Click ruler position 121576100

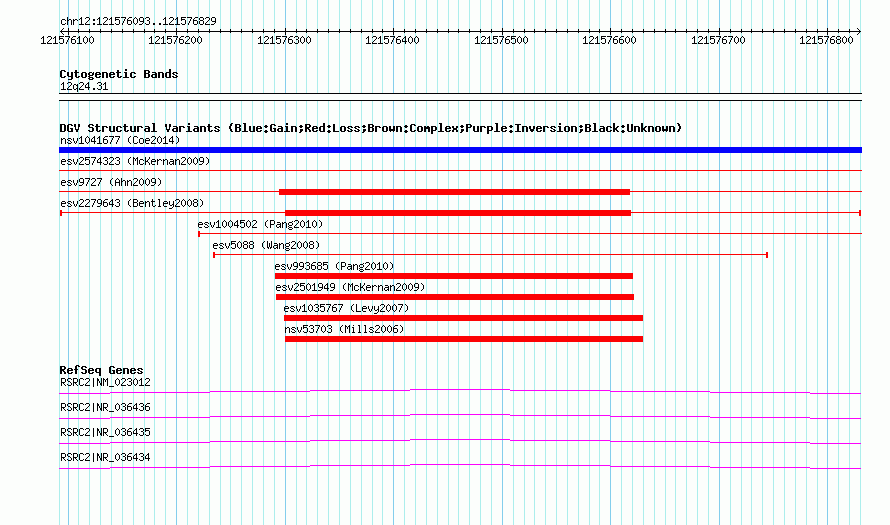point(67,40)
